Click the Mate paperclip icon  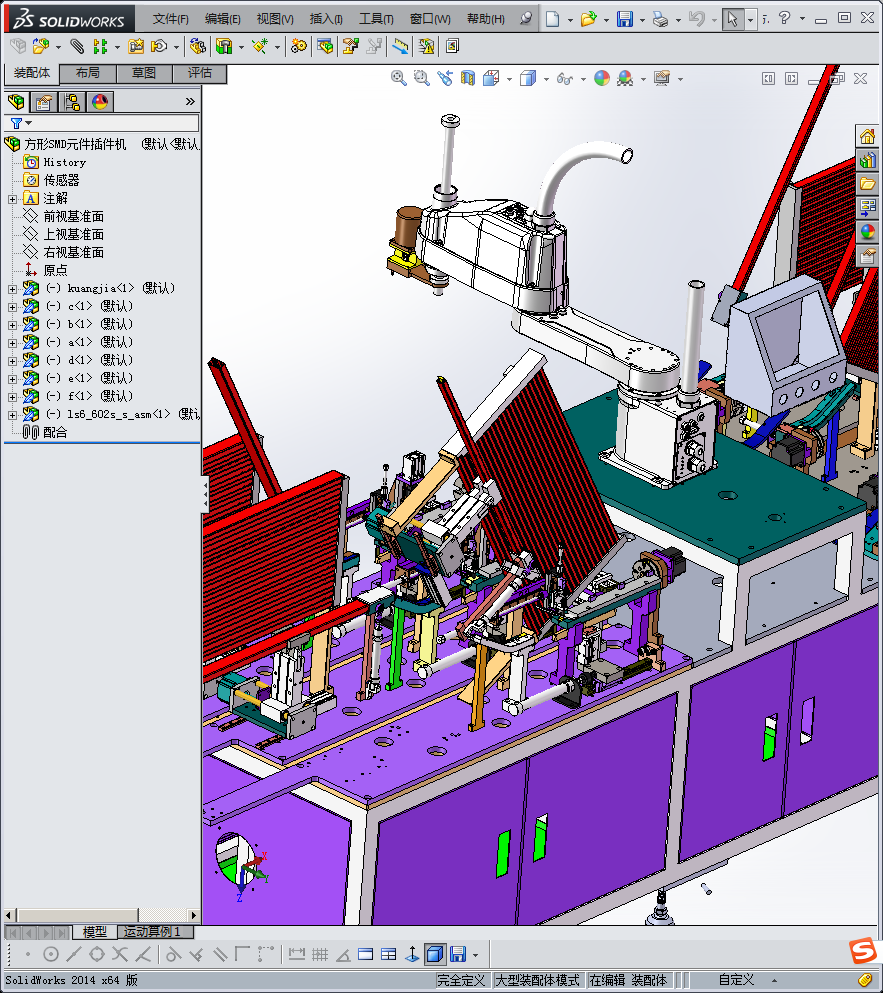(77, 46)
